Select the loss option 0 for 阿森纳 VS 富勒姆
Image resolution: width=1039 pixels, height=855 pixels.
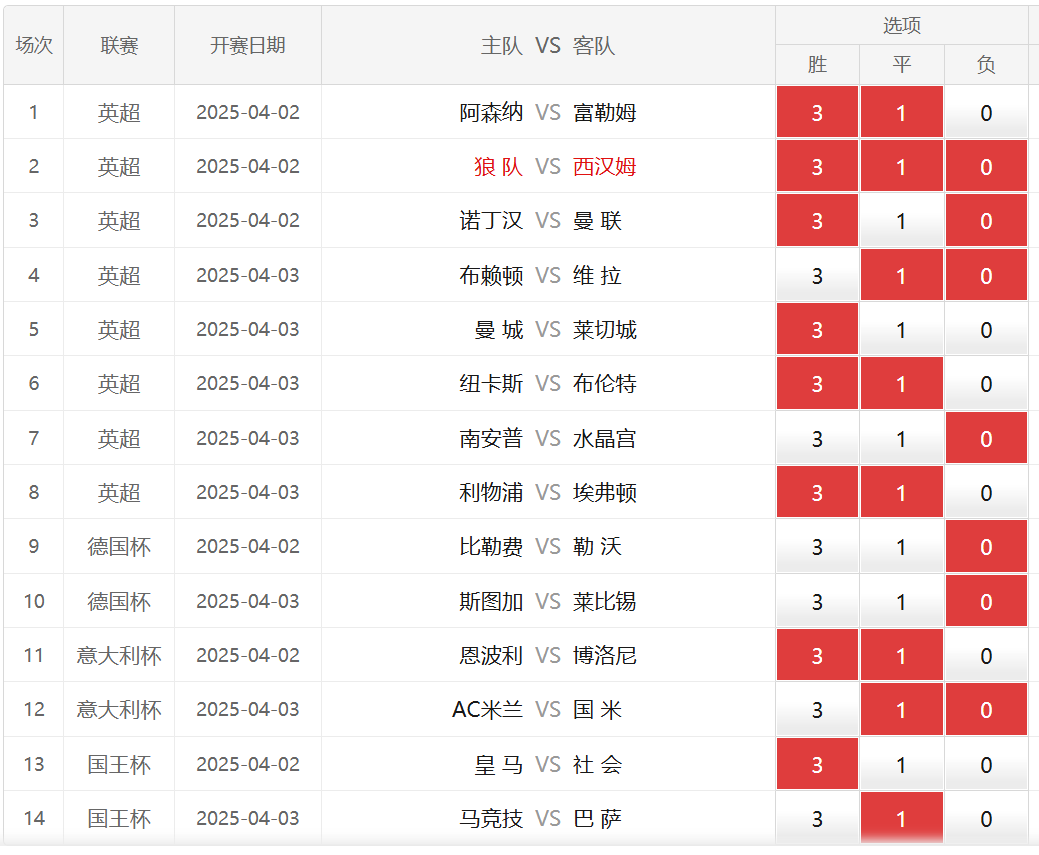pos(986,113)
